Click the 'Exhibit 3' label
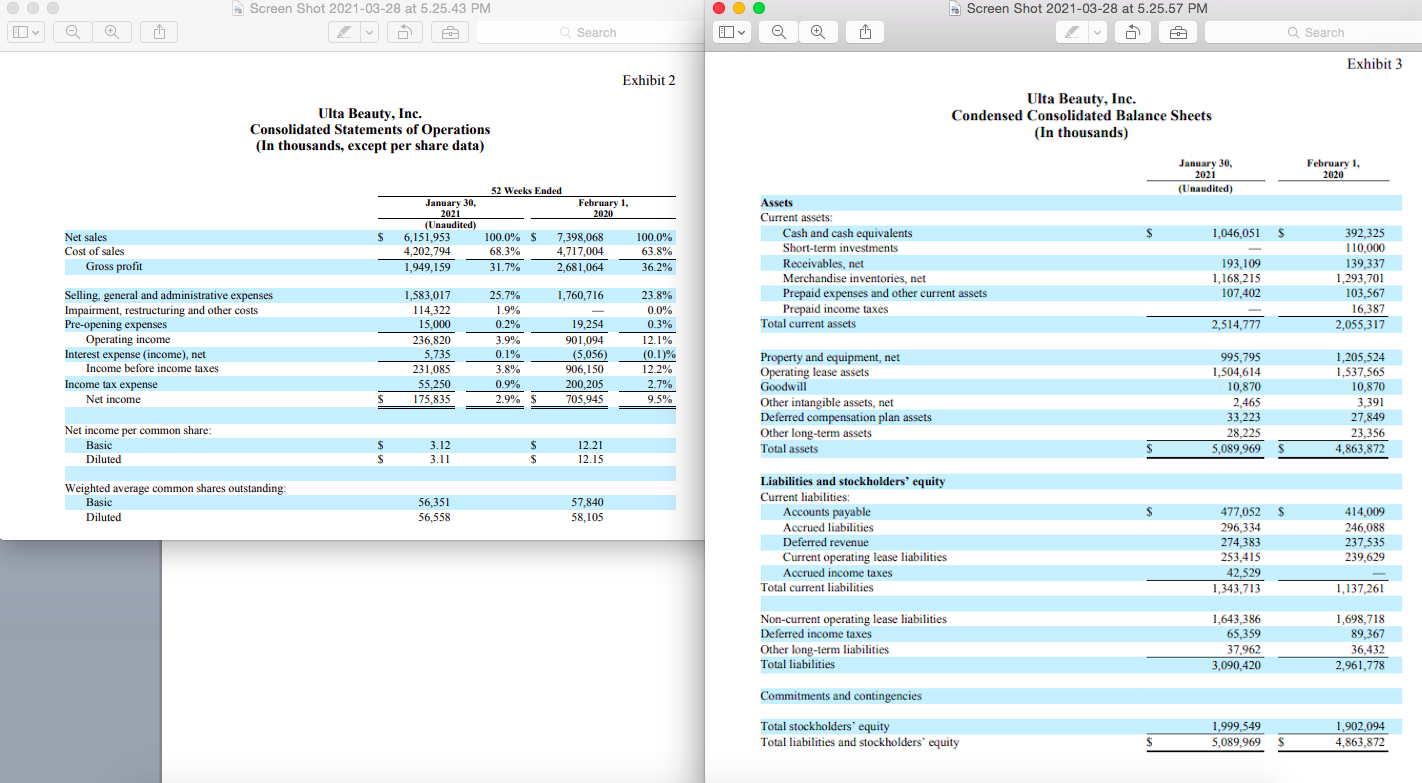This screenshot has width=1422, height=783. pos(1374,64)
